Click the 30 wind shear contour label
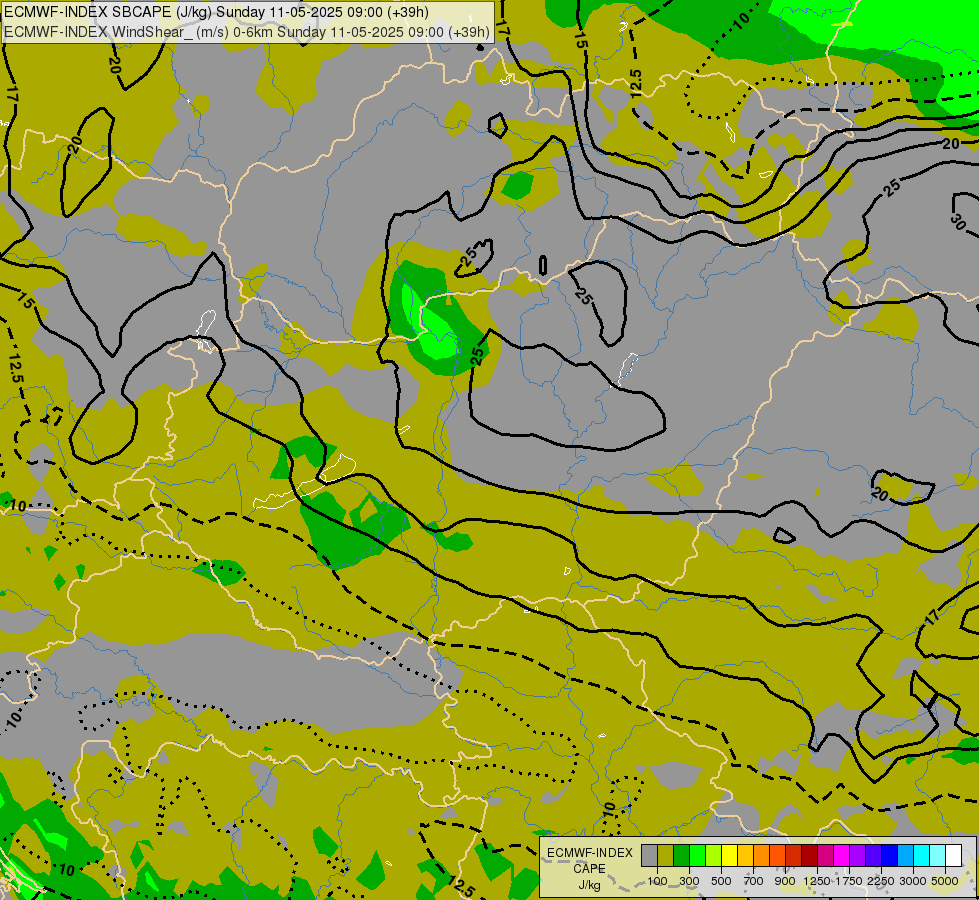Viewport: 979px width, 900px height. coord(958,221)
